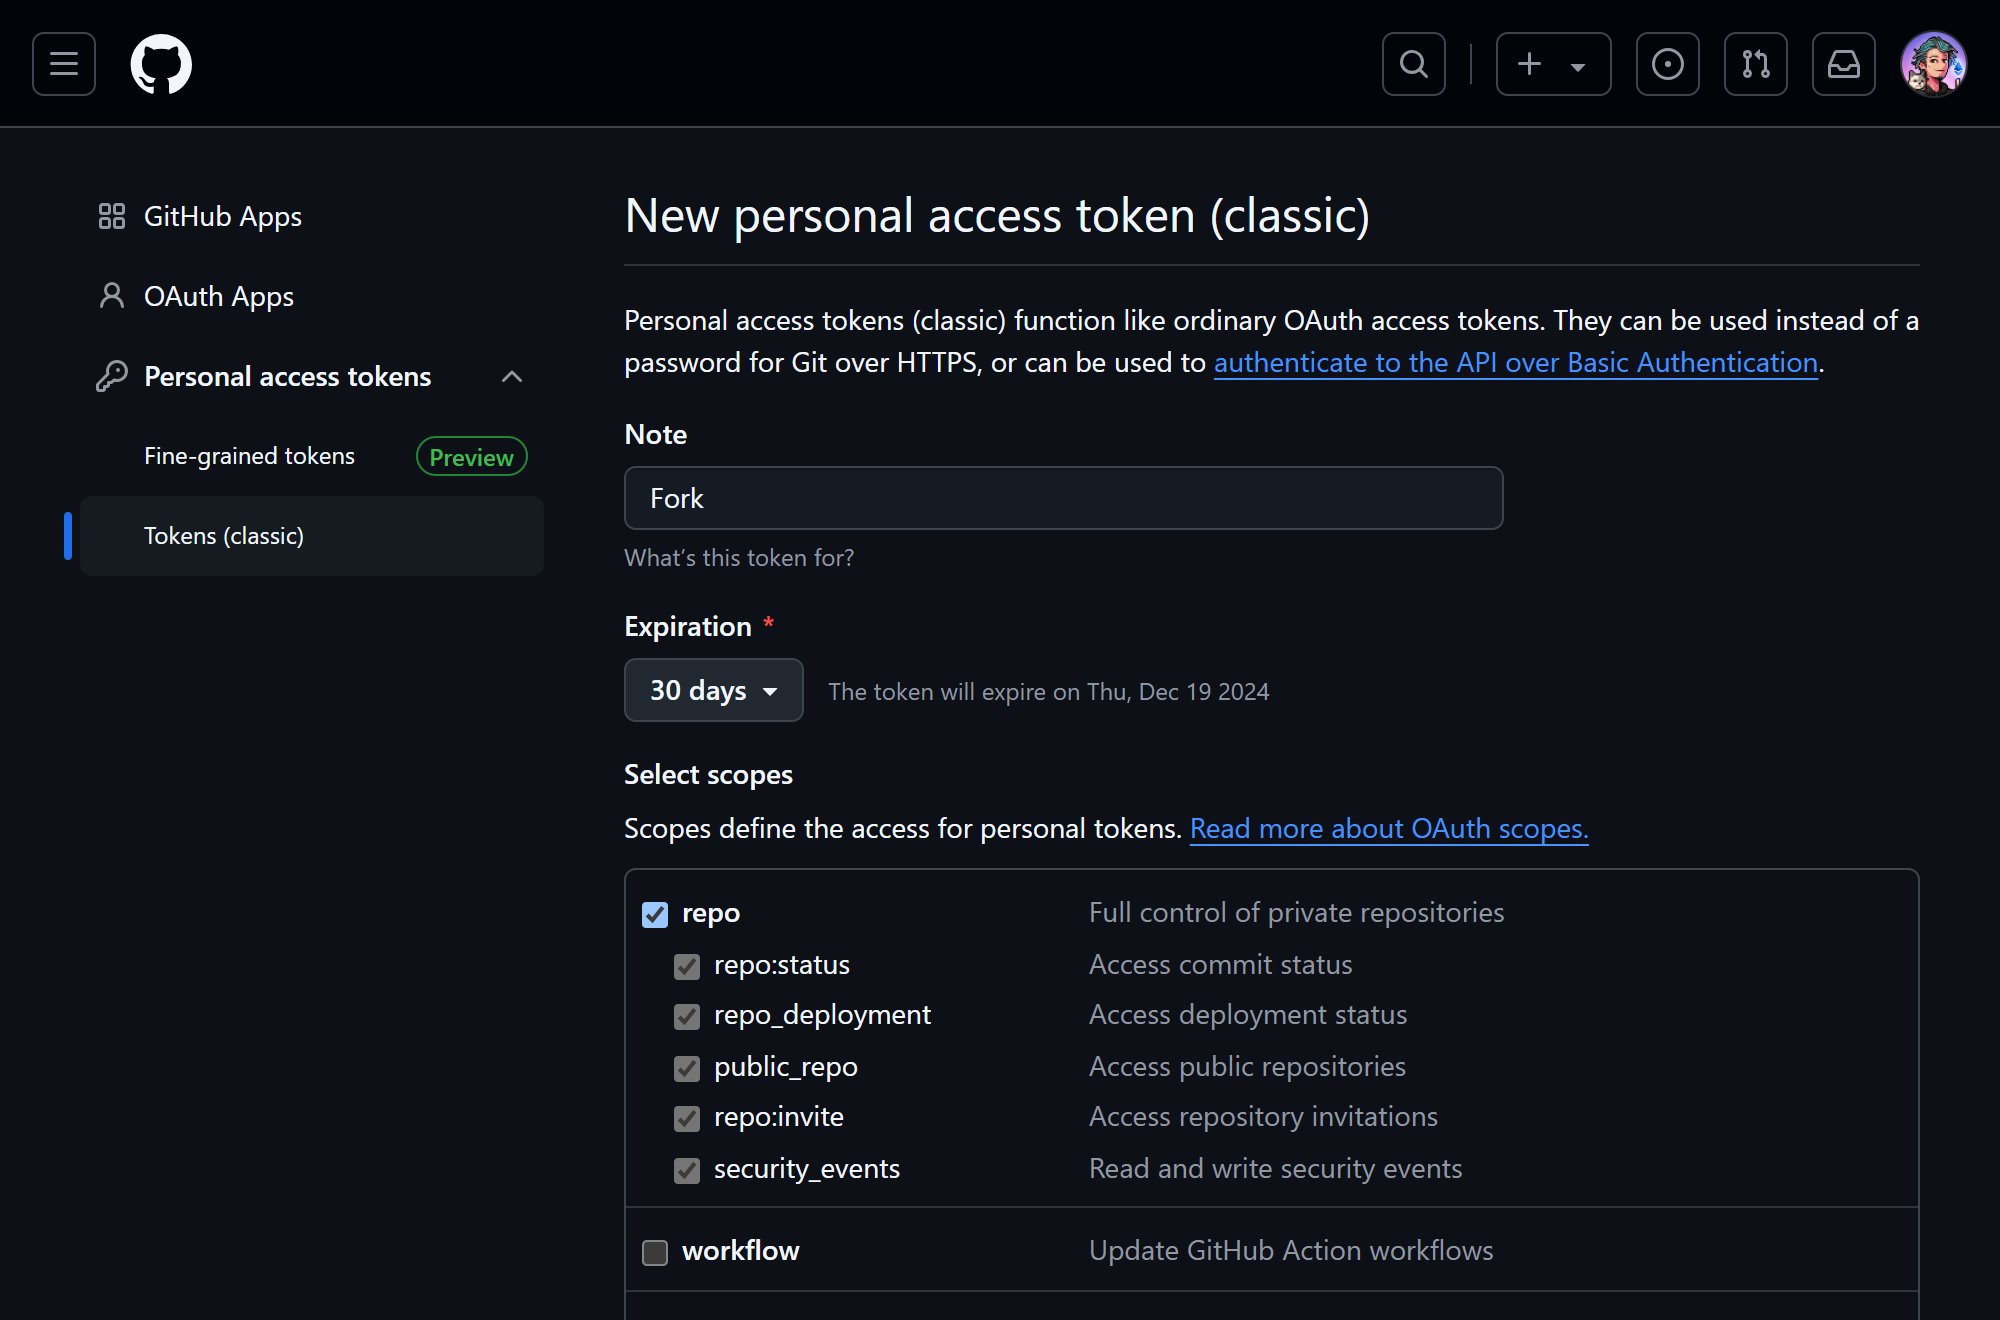Uncheck the repo scope checkbox

655,914
